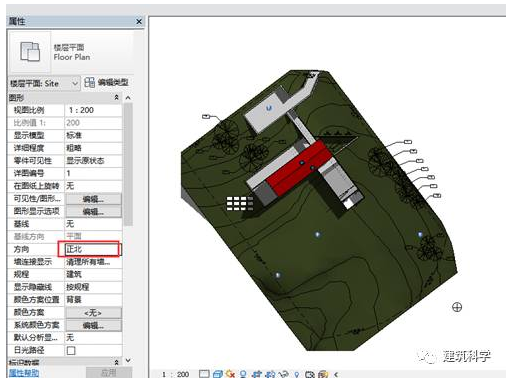
Task: Click the 墙连接显示 value field
Action: pos(93,262)
